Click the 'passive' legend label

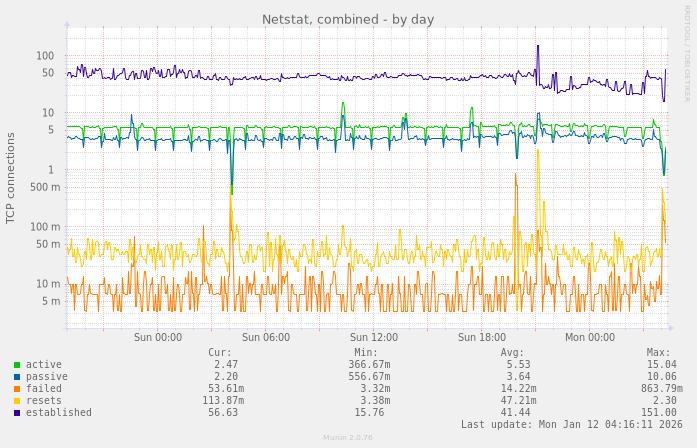[47, 376]
